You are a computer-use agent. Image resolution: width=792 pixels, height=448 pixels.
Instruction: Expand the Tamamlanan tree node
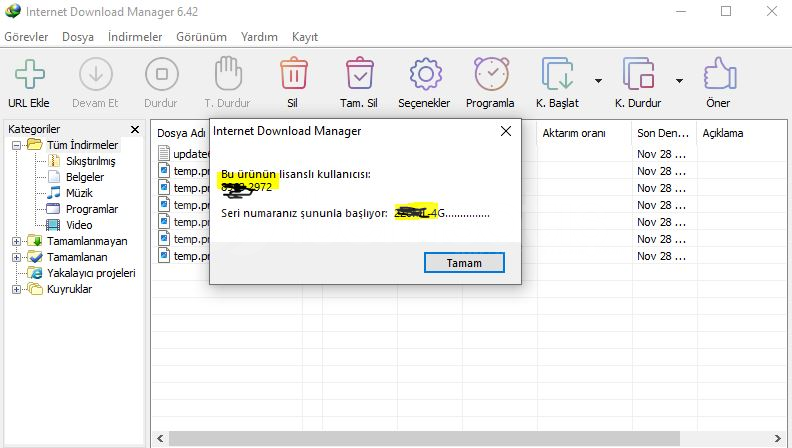pos(16,258)
